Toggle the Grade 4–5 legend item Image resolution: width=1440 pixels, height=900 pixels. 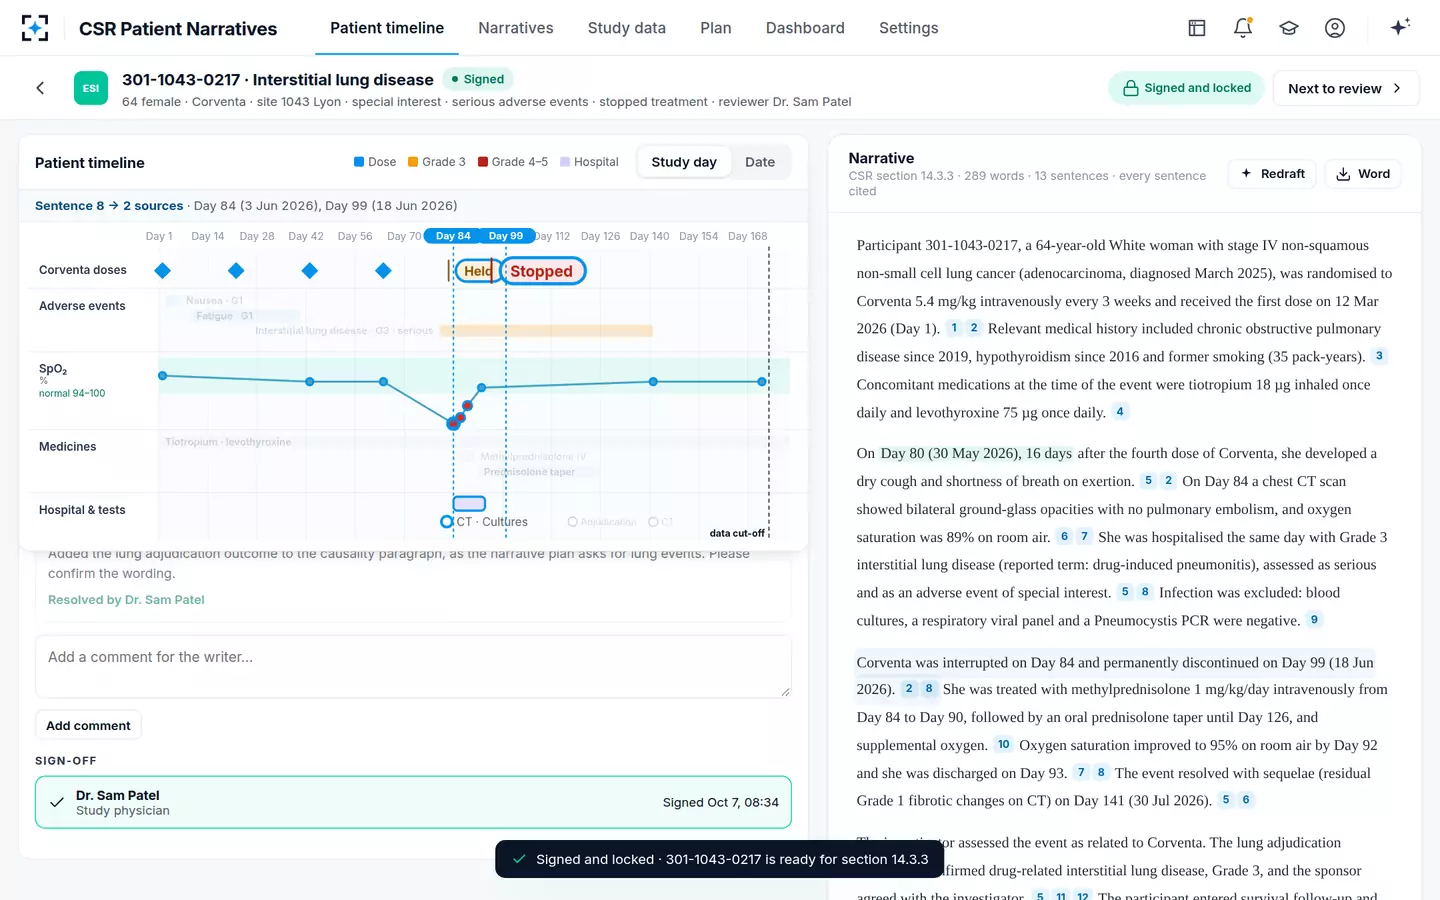pos(513,162)
